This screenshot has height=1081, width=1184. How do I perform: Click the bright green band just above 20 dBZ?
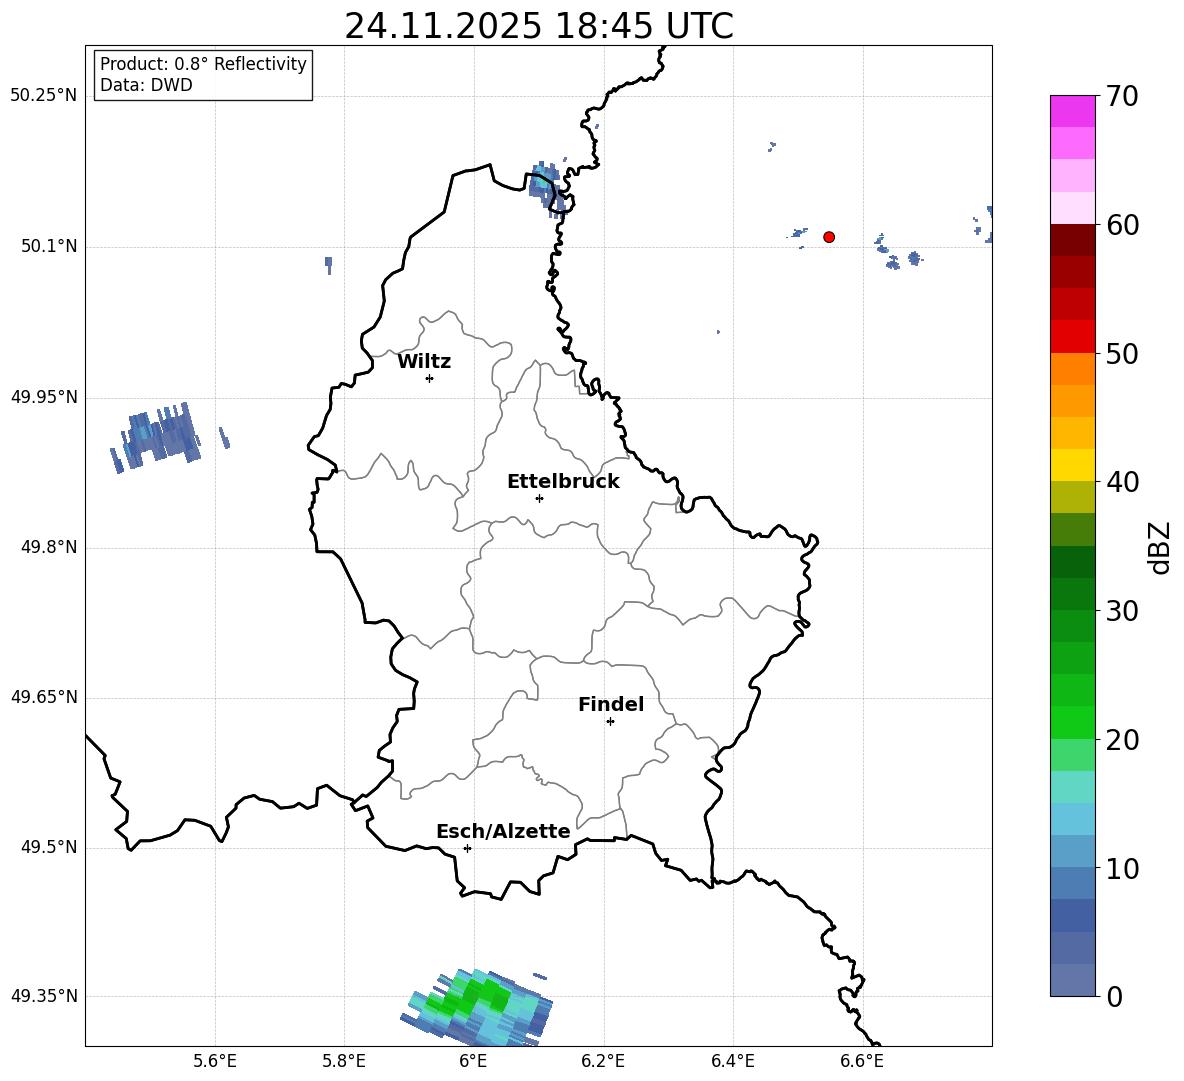click(1072, 722)
